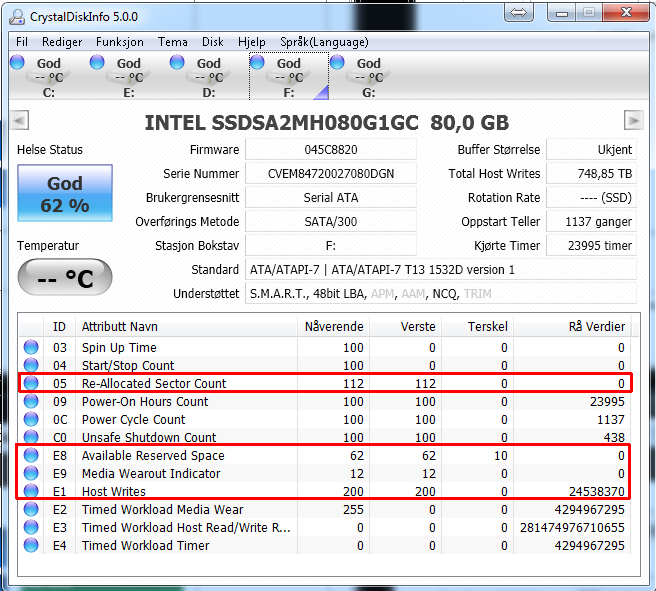Select the C: drive status tab
The width and height of the screenshot is (656, 591).
point(49,77)
